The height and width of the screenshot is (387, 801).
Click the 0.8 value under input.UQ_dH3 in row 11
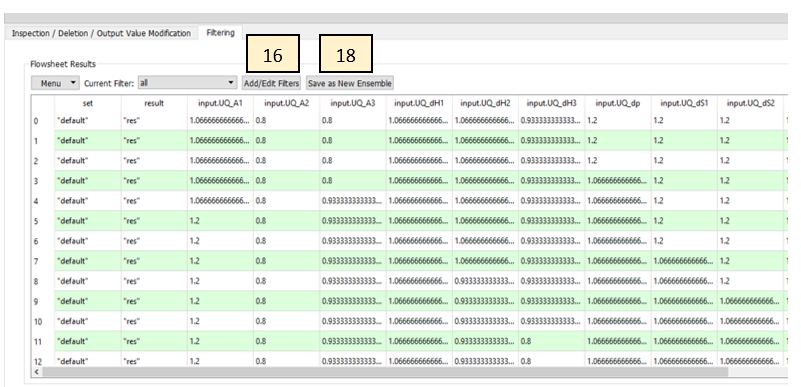click(x=552, y=342)
